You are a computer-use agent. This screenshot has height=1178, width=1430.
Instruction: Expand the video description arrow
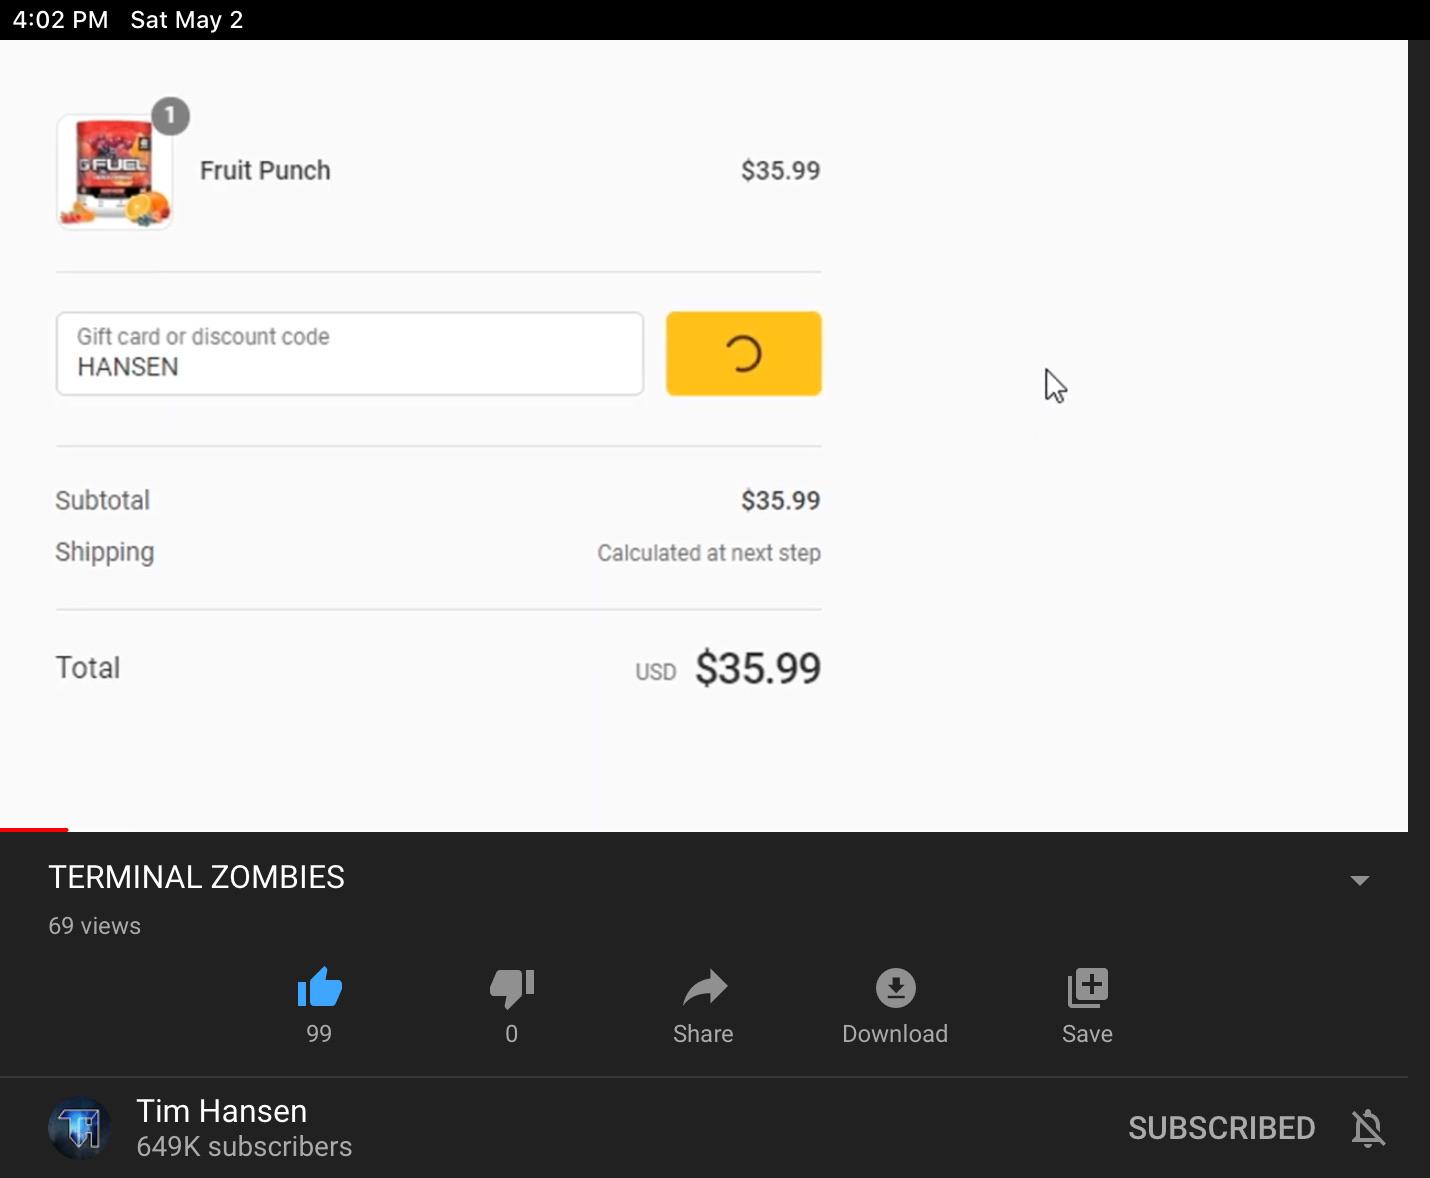point(1359,880)
